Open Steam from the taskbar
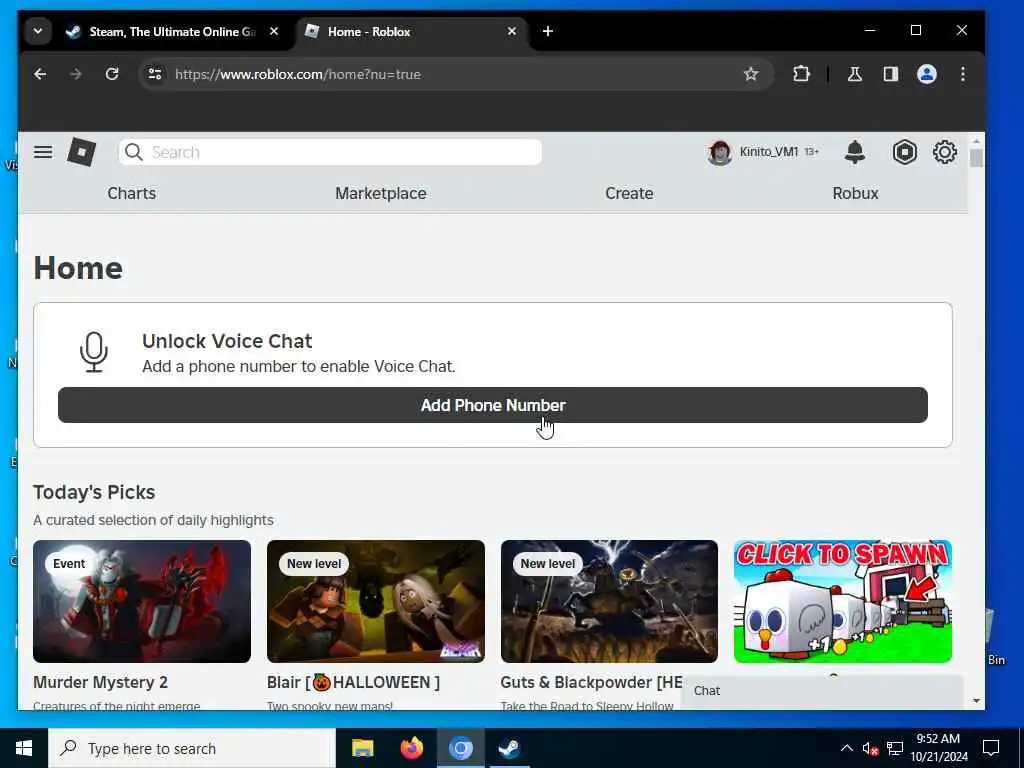1024x768 pixels. click(509, 748)
